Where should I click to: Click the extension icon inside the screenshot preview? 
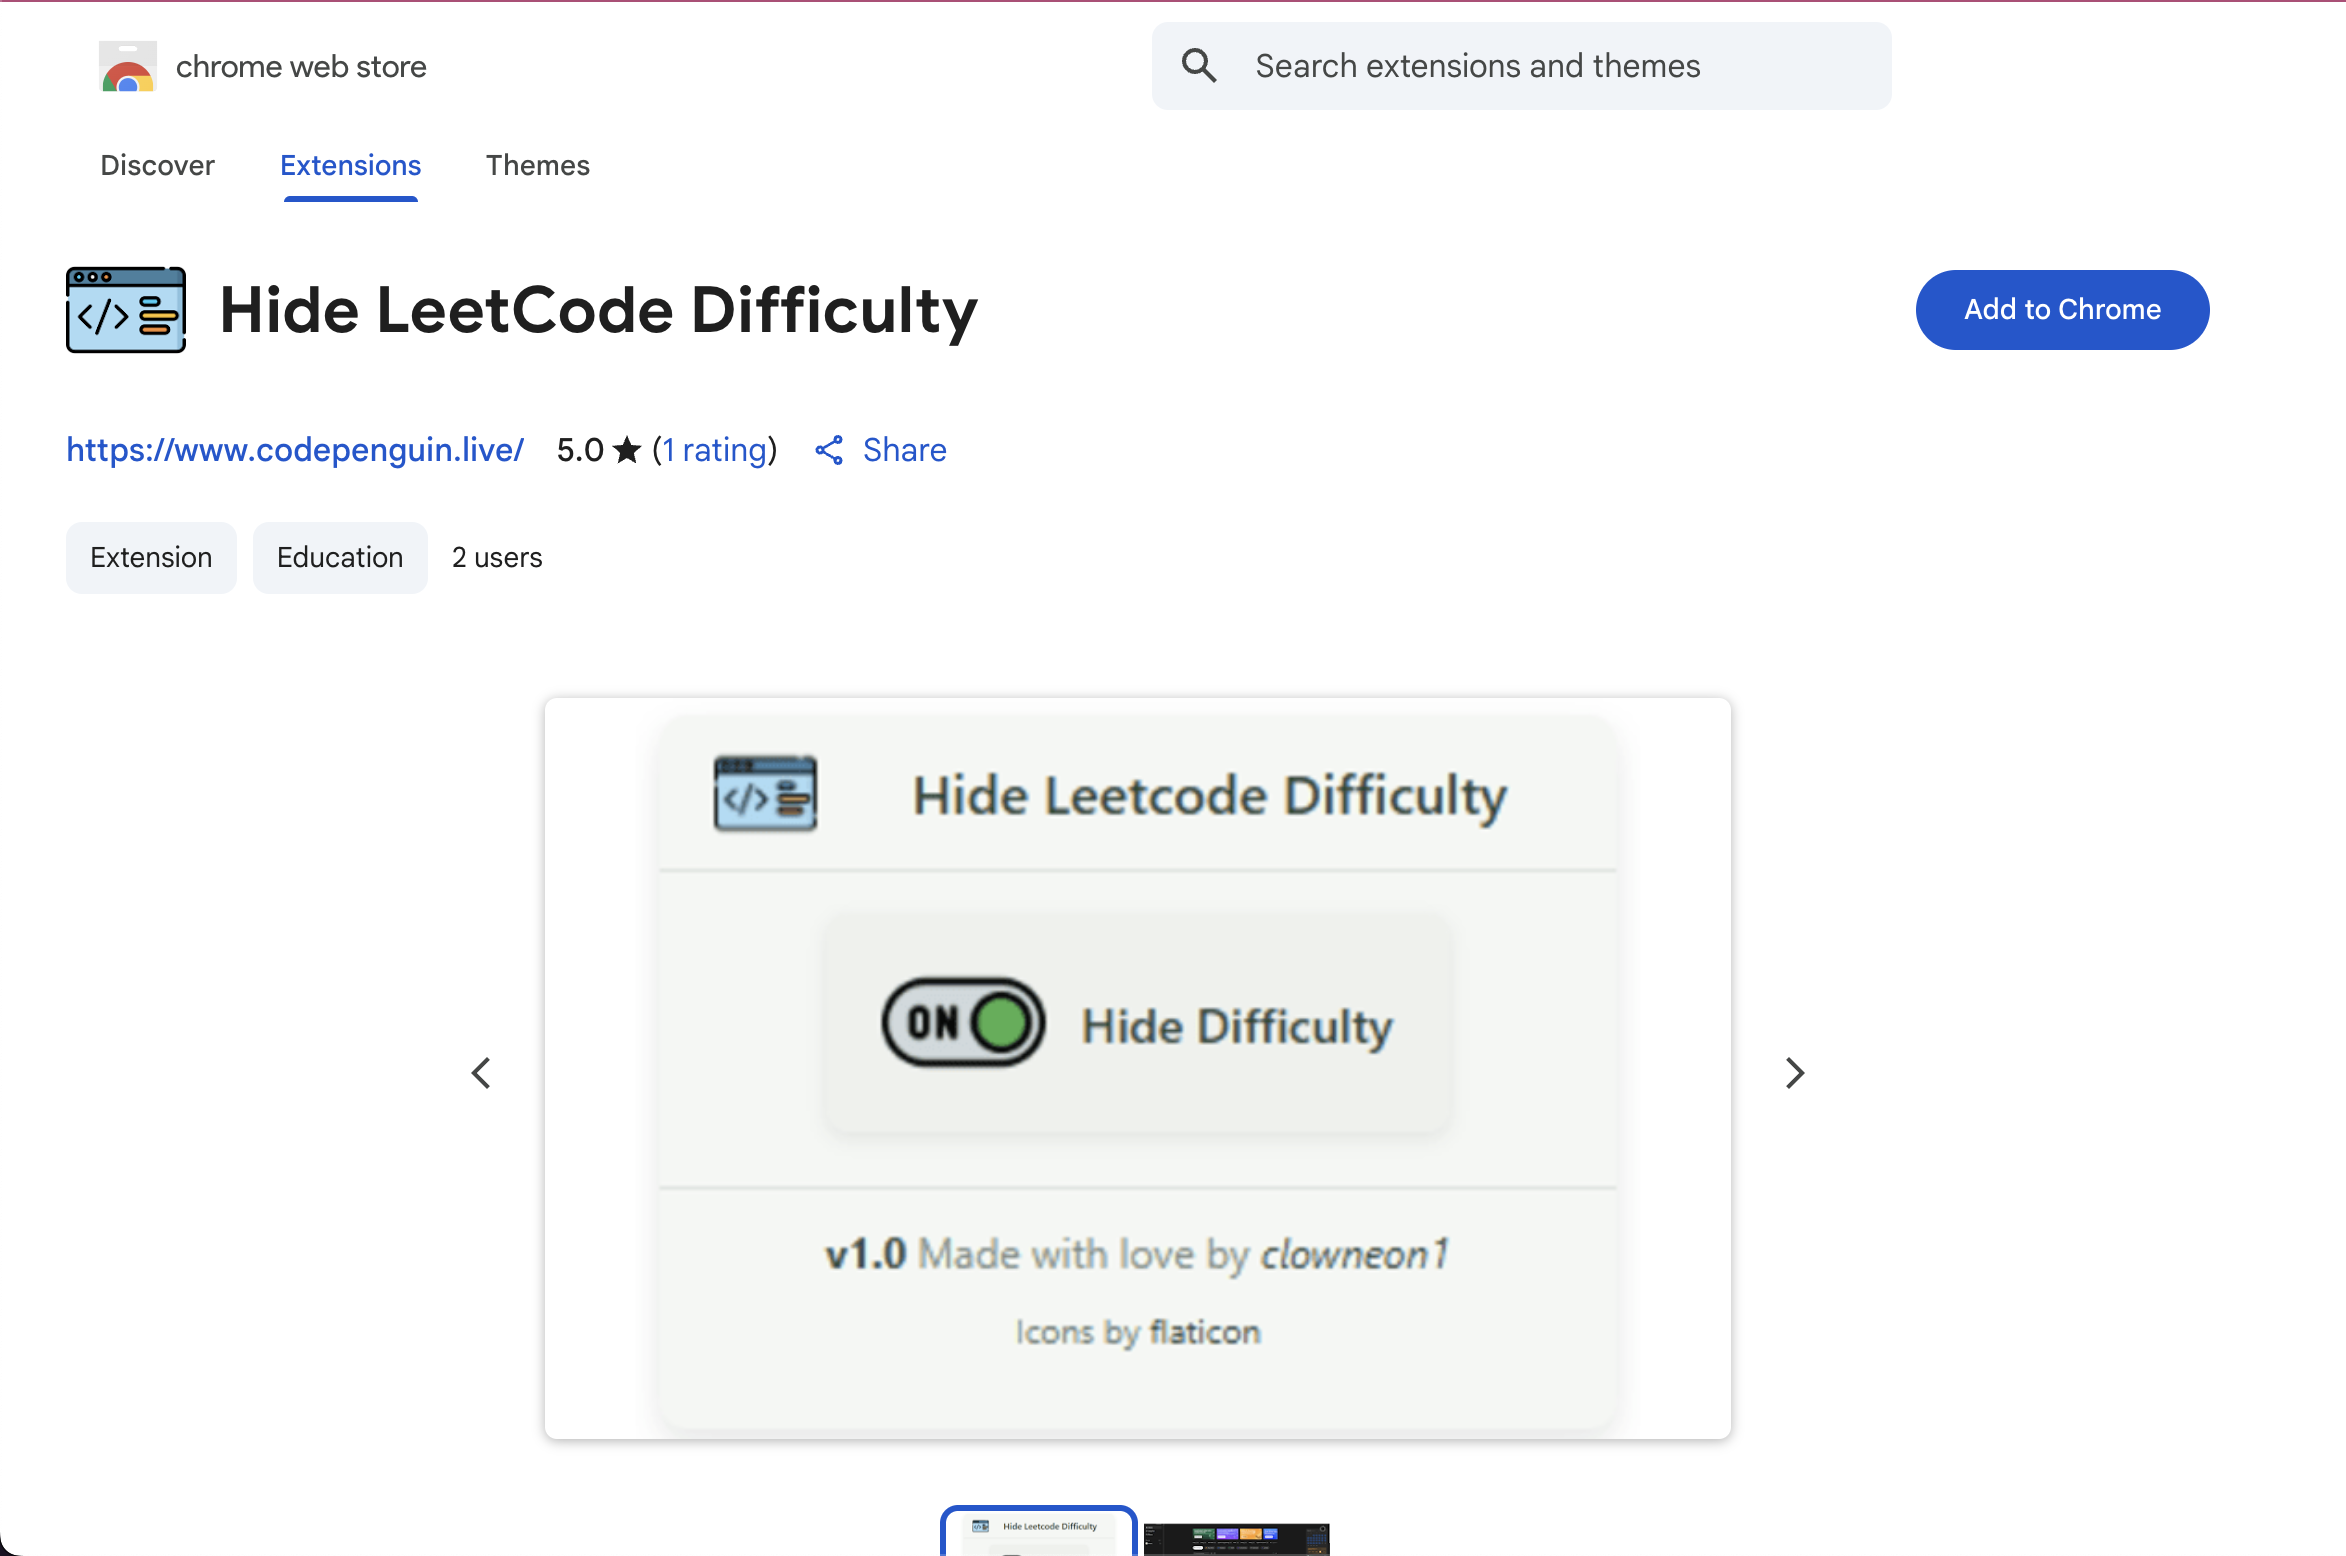765,793
